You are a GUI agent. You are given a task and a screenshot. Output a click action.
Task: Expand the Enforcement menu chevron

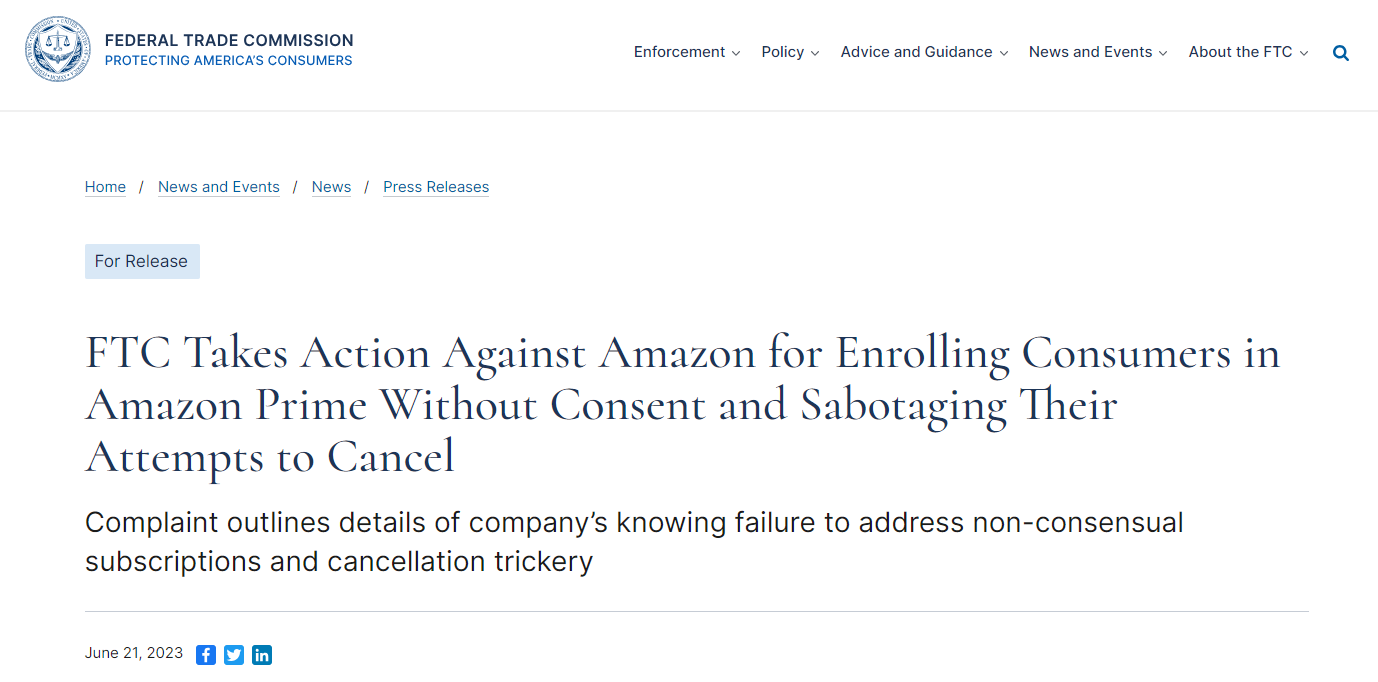coord(736,53)
